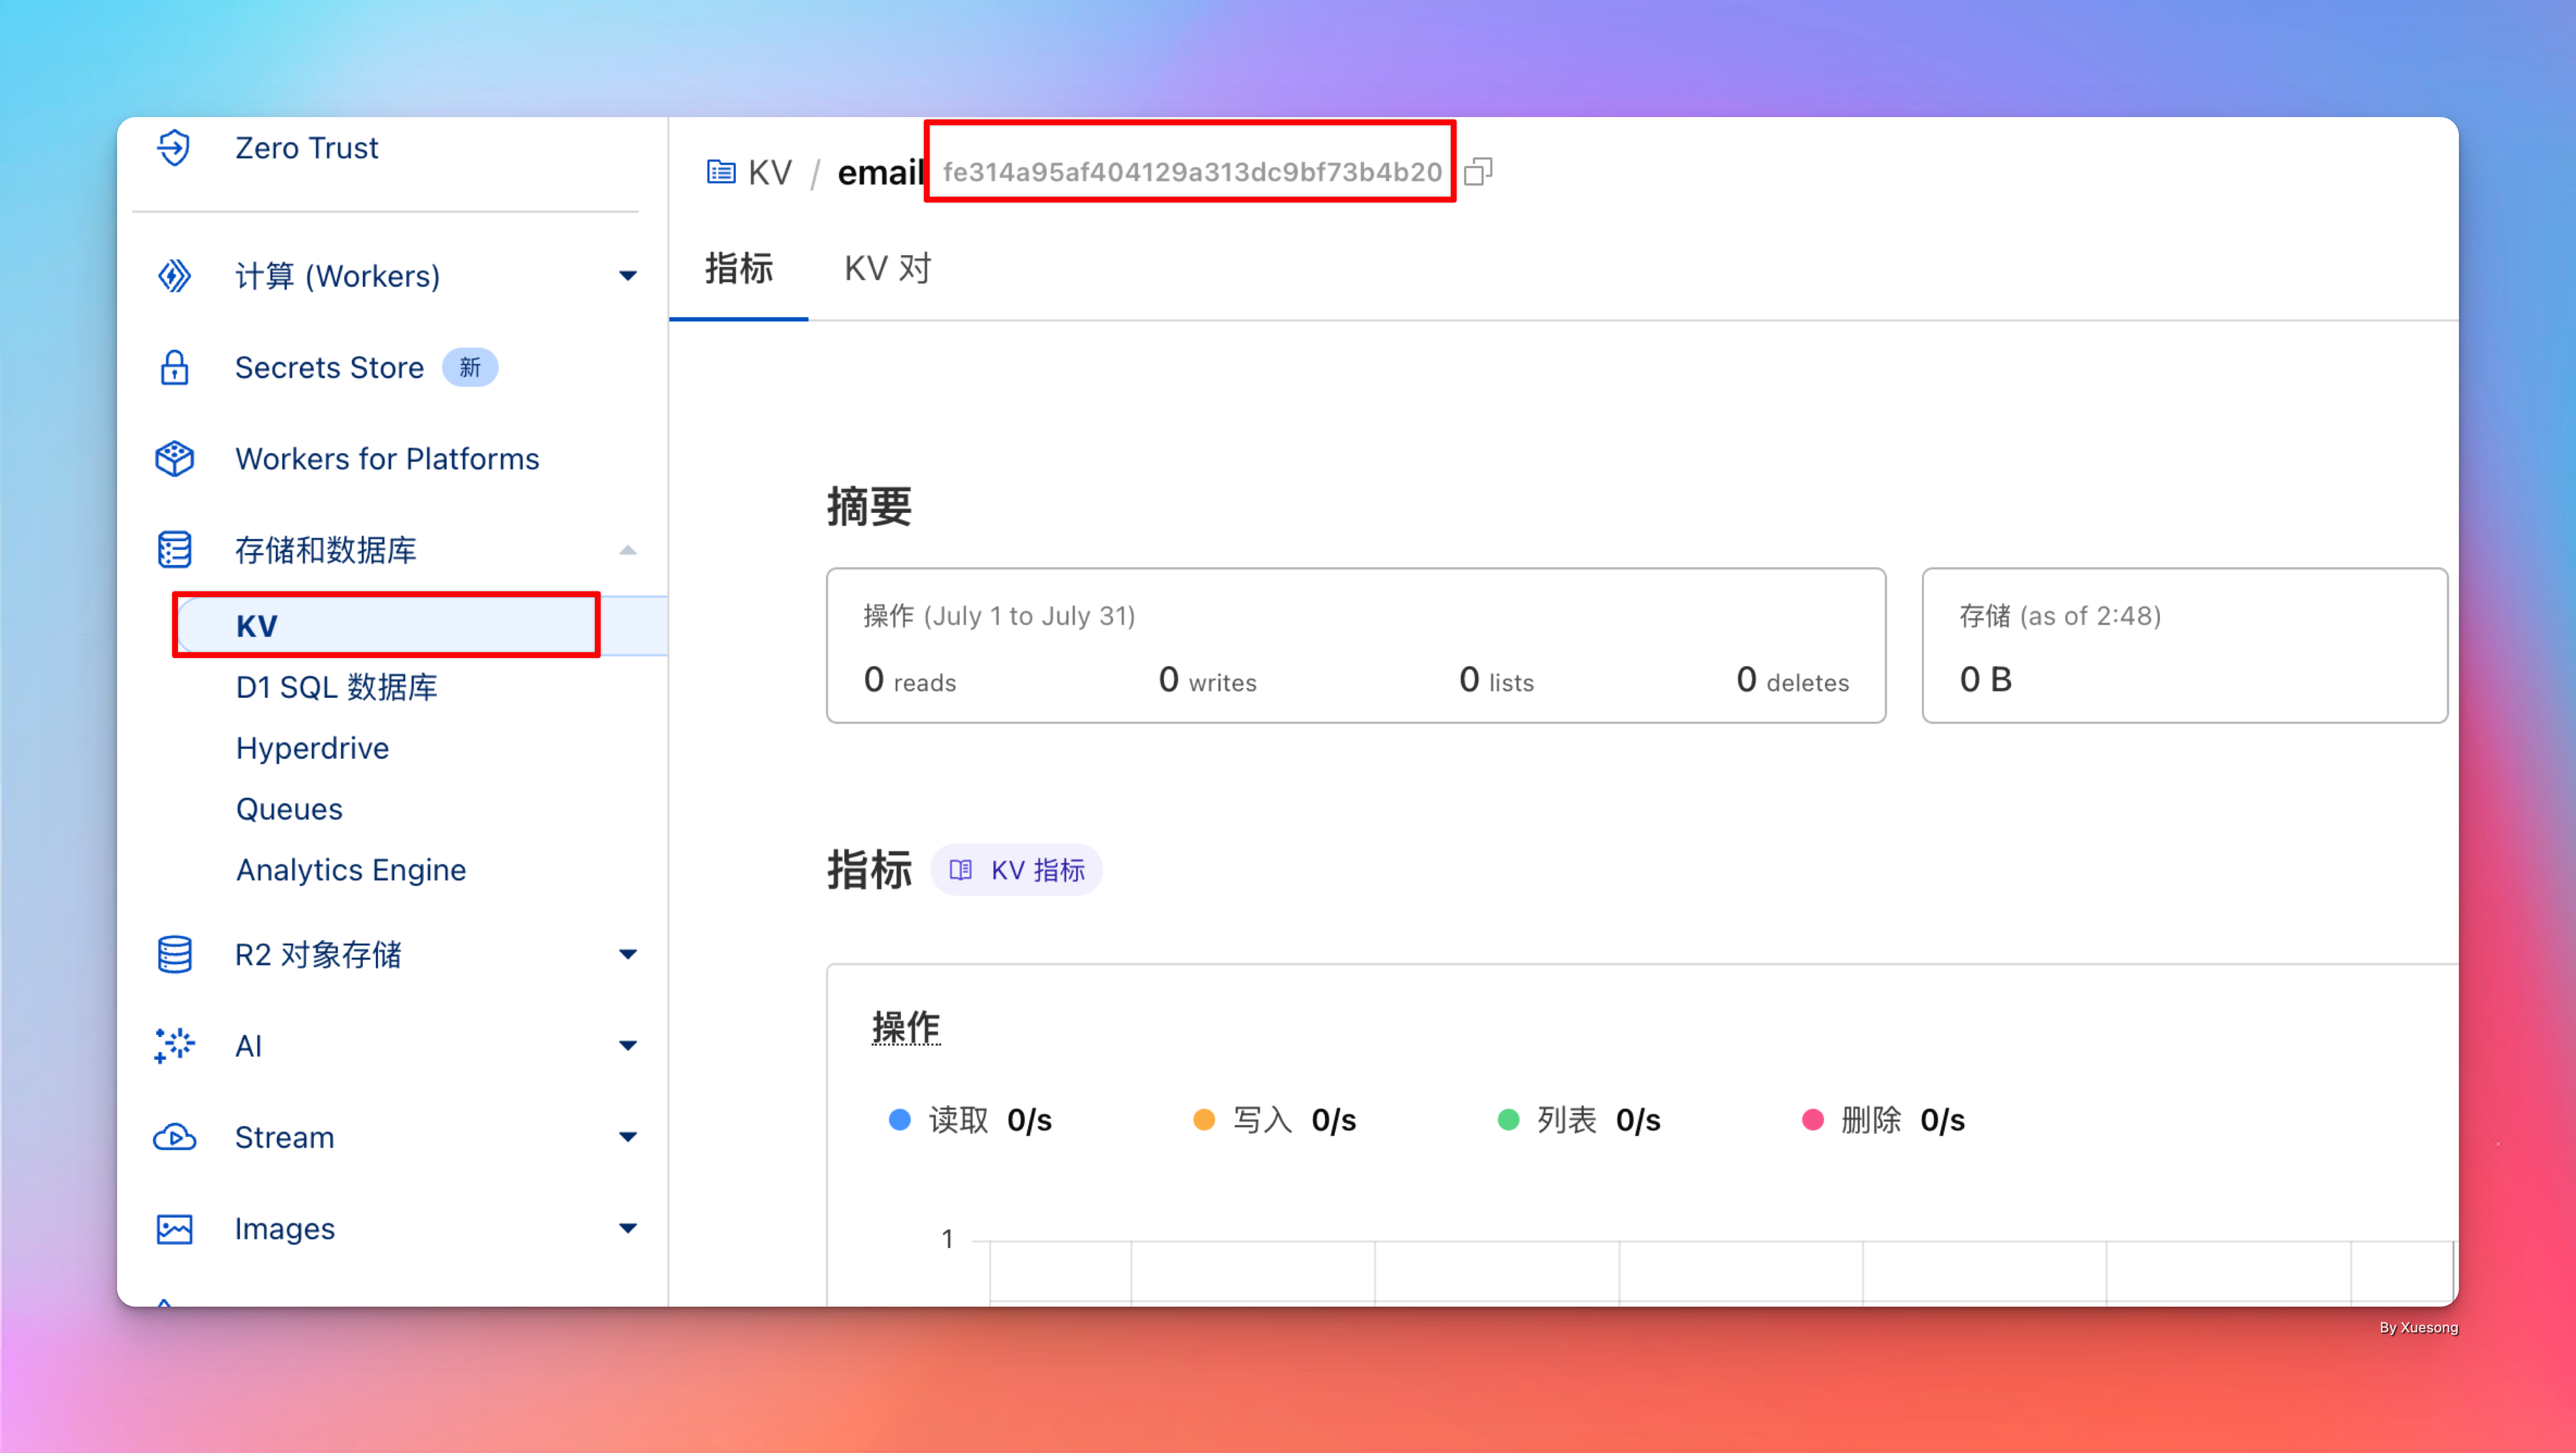Viewport: 2576px width, 1453px height.
Task: Toggle the pink 删除 series legend
Action: 1883,1120
